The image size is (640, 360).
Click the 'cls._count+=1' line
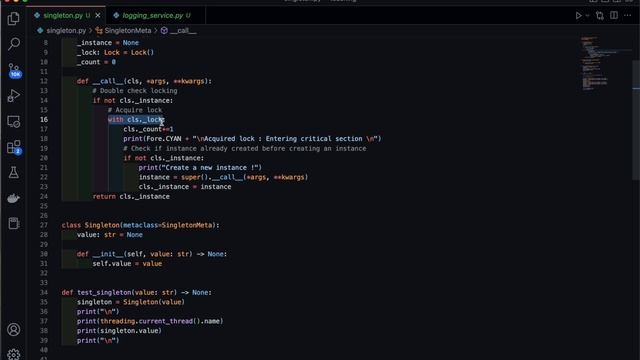tap(148, 129)
